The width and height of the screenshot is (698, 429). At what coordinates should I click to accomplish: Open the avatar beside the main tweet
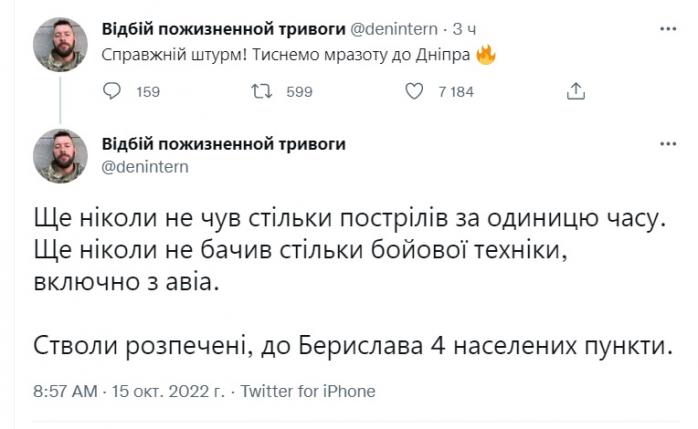click(x=62, y=155)
